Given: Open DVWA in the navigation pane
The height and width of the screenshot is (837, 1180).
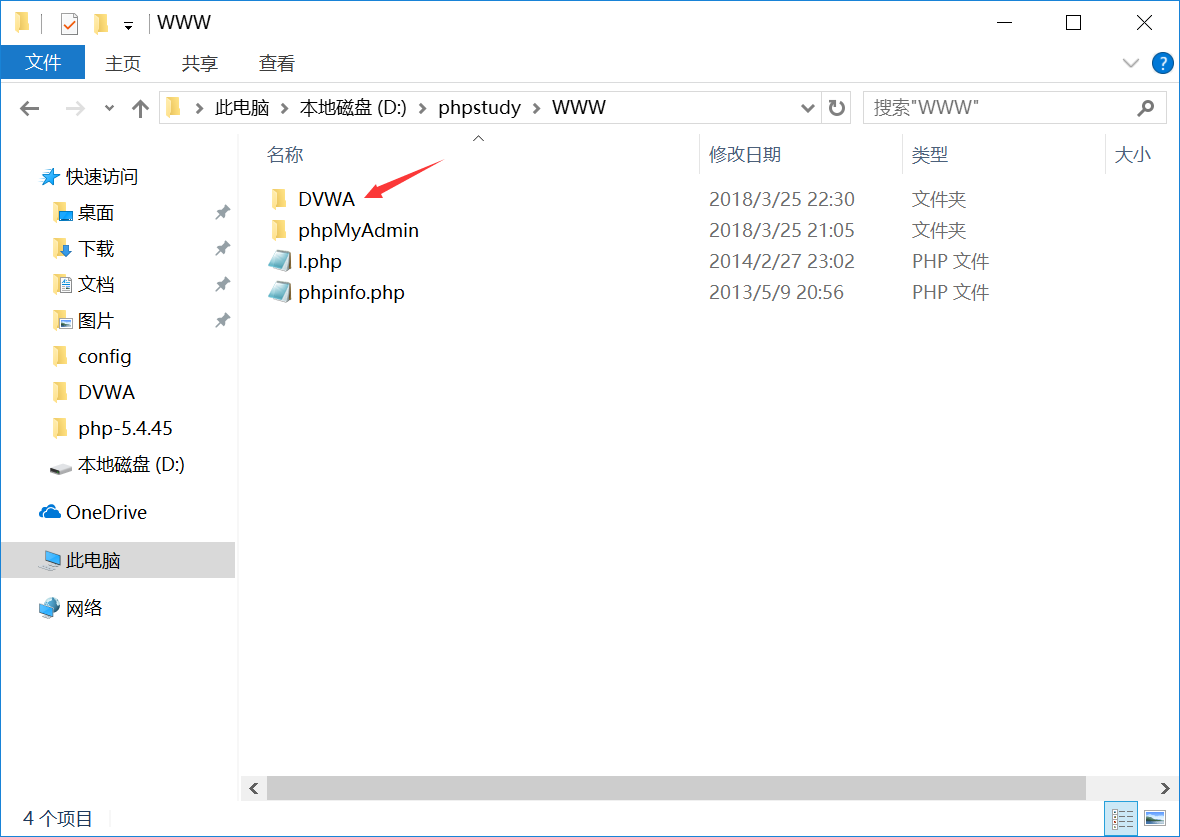Looking at the screenshot, I should (106, 392).
